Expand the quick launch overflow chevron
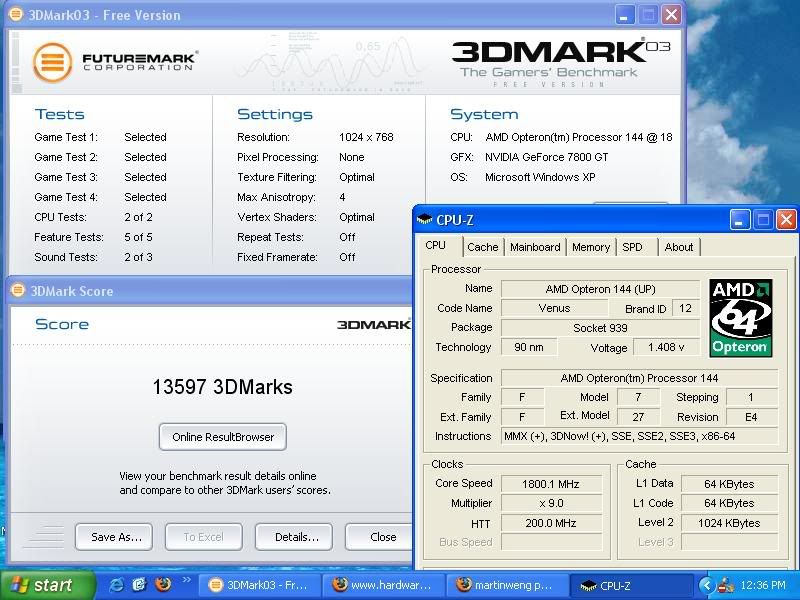Viewport: 800px width, 600px height. click(x=186, y=581)
